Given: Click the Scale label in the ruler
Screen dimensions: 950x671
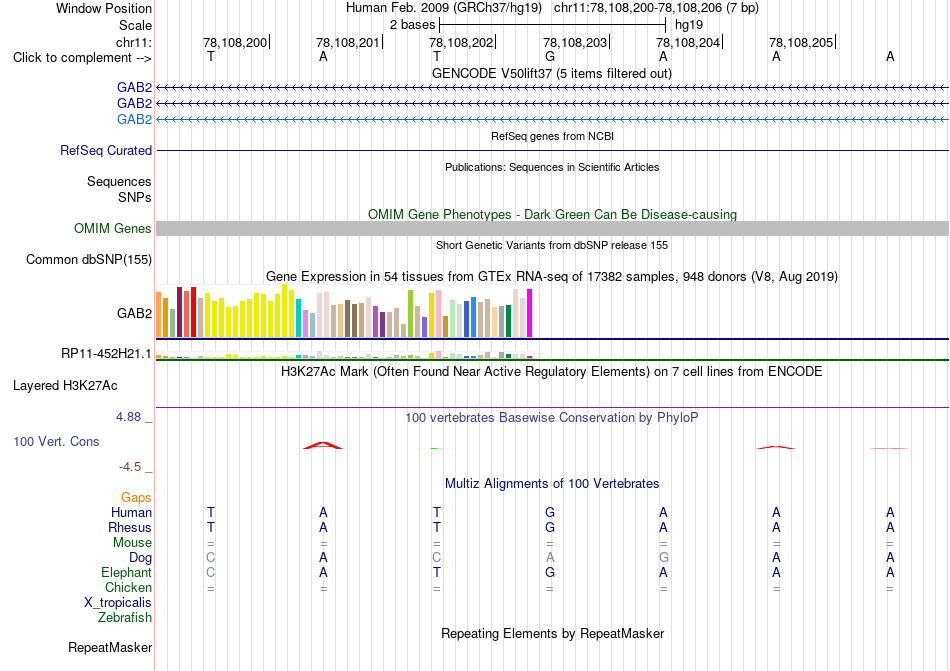Looking at the screenshot, I should pyautogui.click(x=135, y=25).
